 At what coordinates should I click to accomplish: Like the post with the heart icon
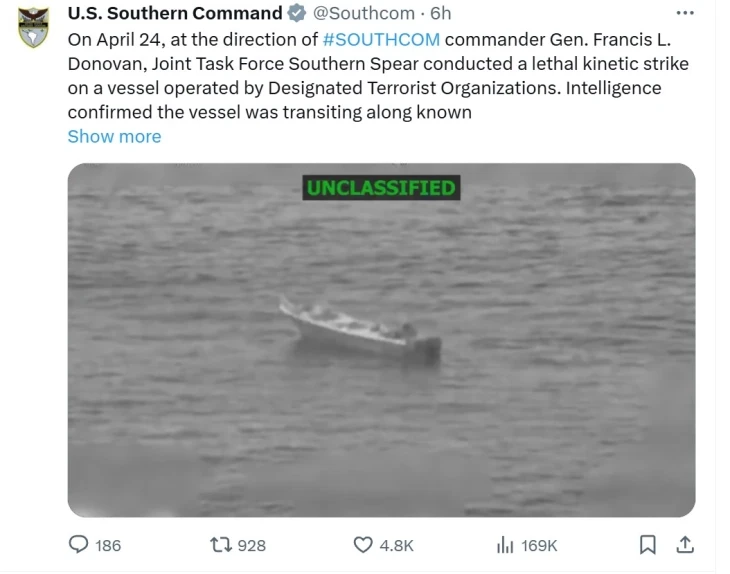[364, 544]
